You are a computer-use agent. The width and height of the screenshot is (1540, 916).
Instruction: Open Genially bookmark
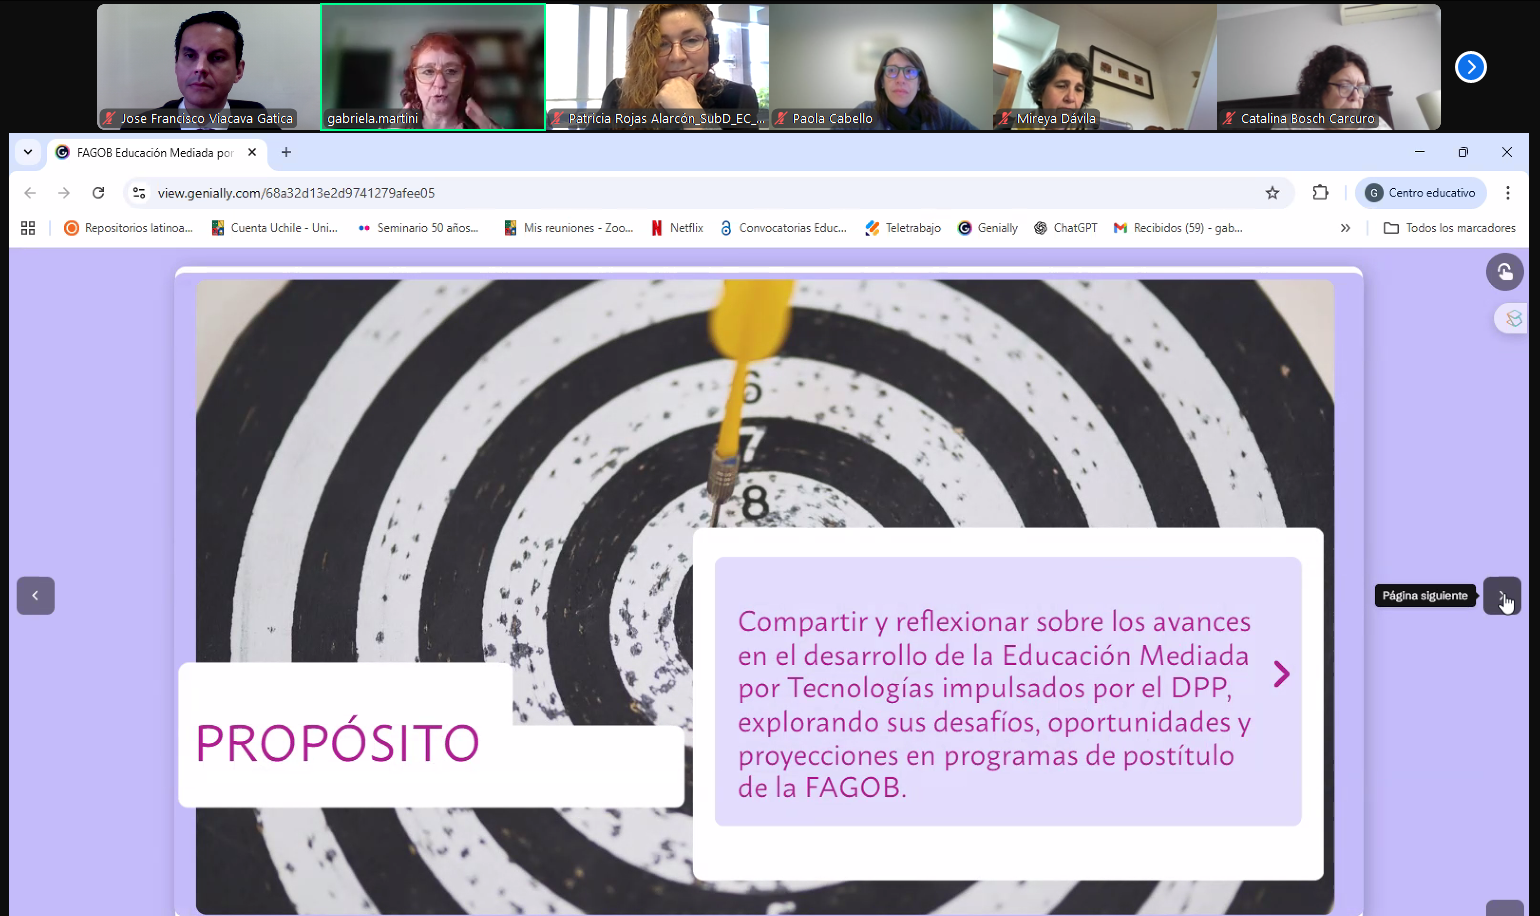[x=988, y=228]
